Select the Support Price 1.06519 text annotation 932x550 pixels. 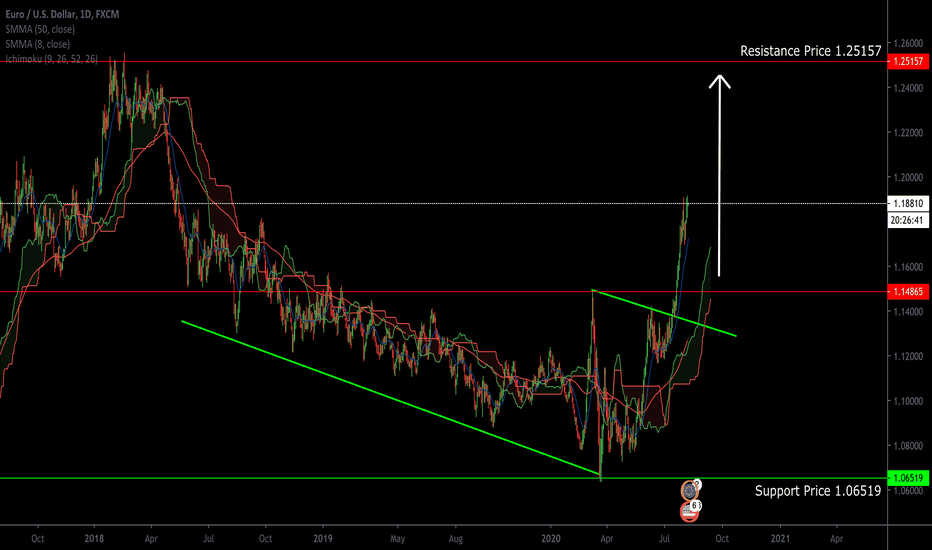818,491
